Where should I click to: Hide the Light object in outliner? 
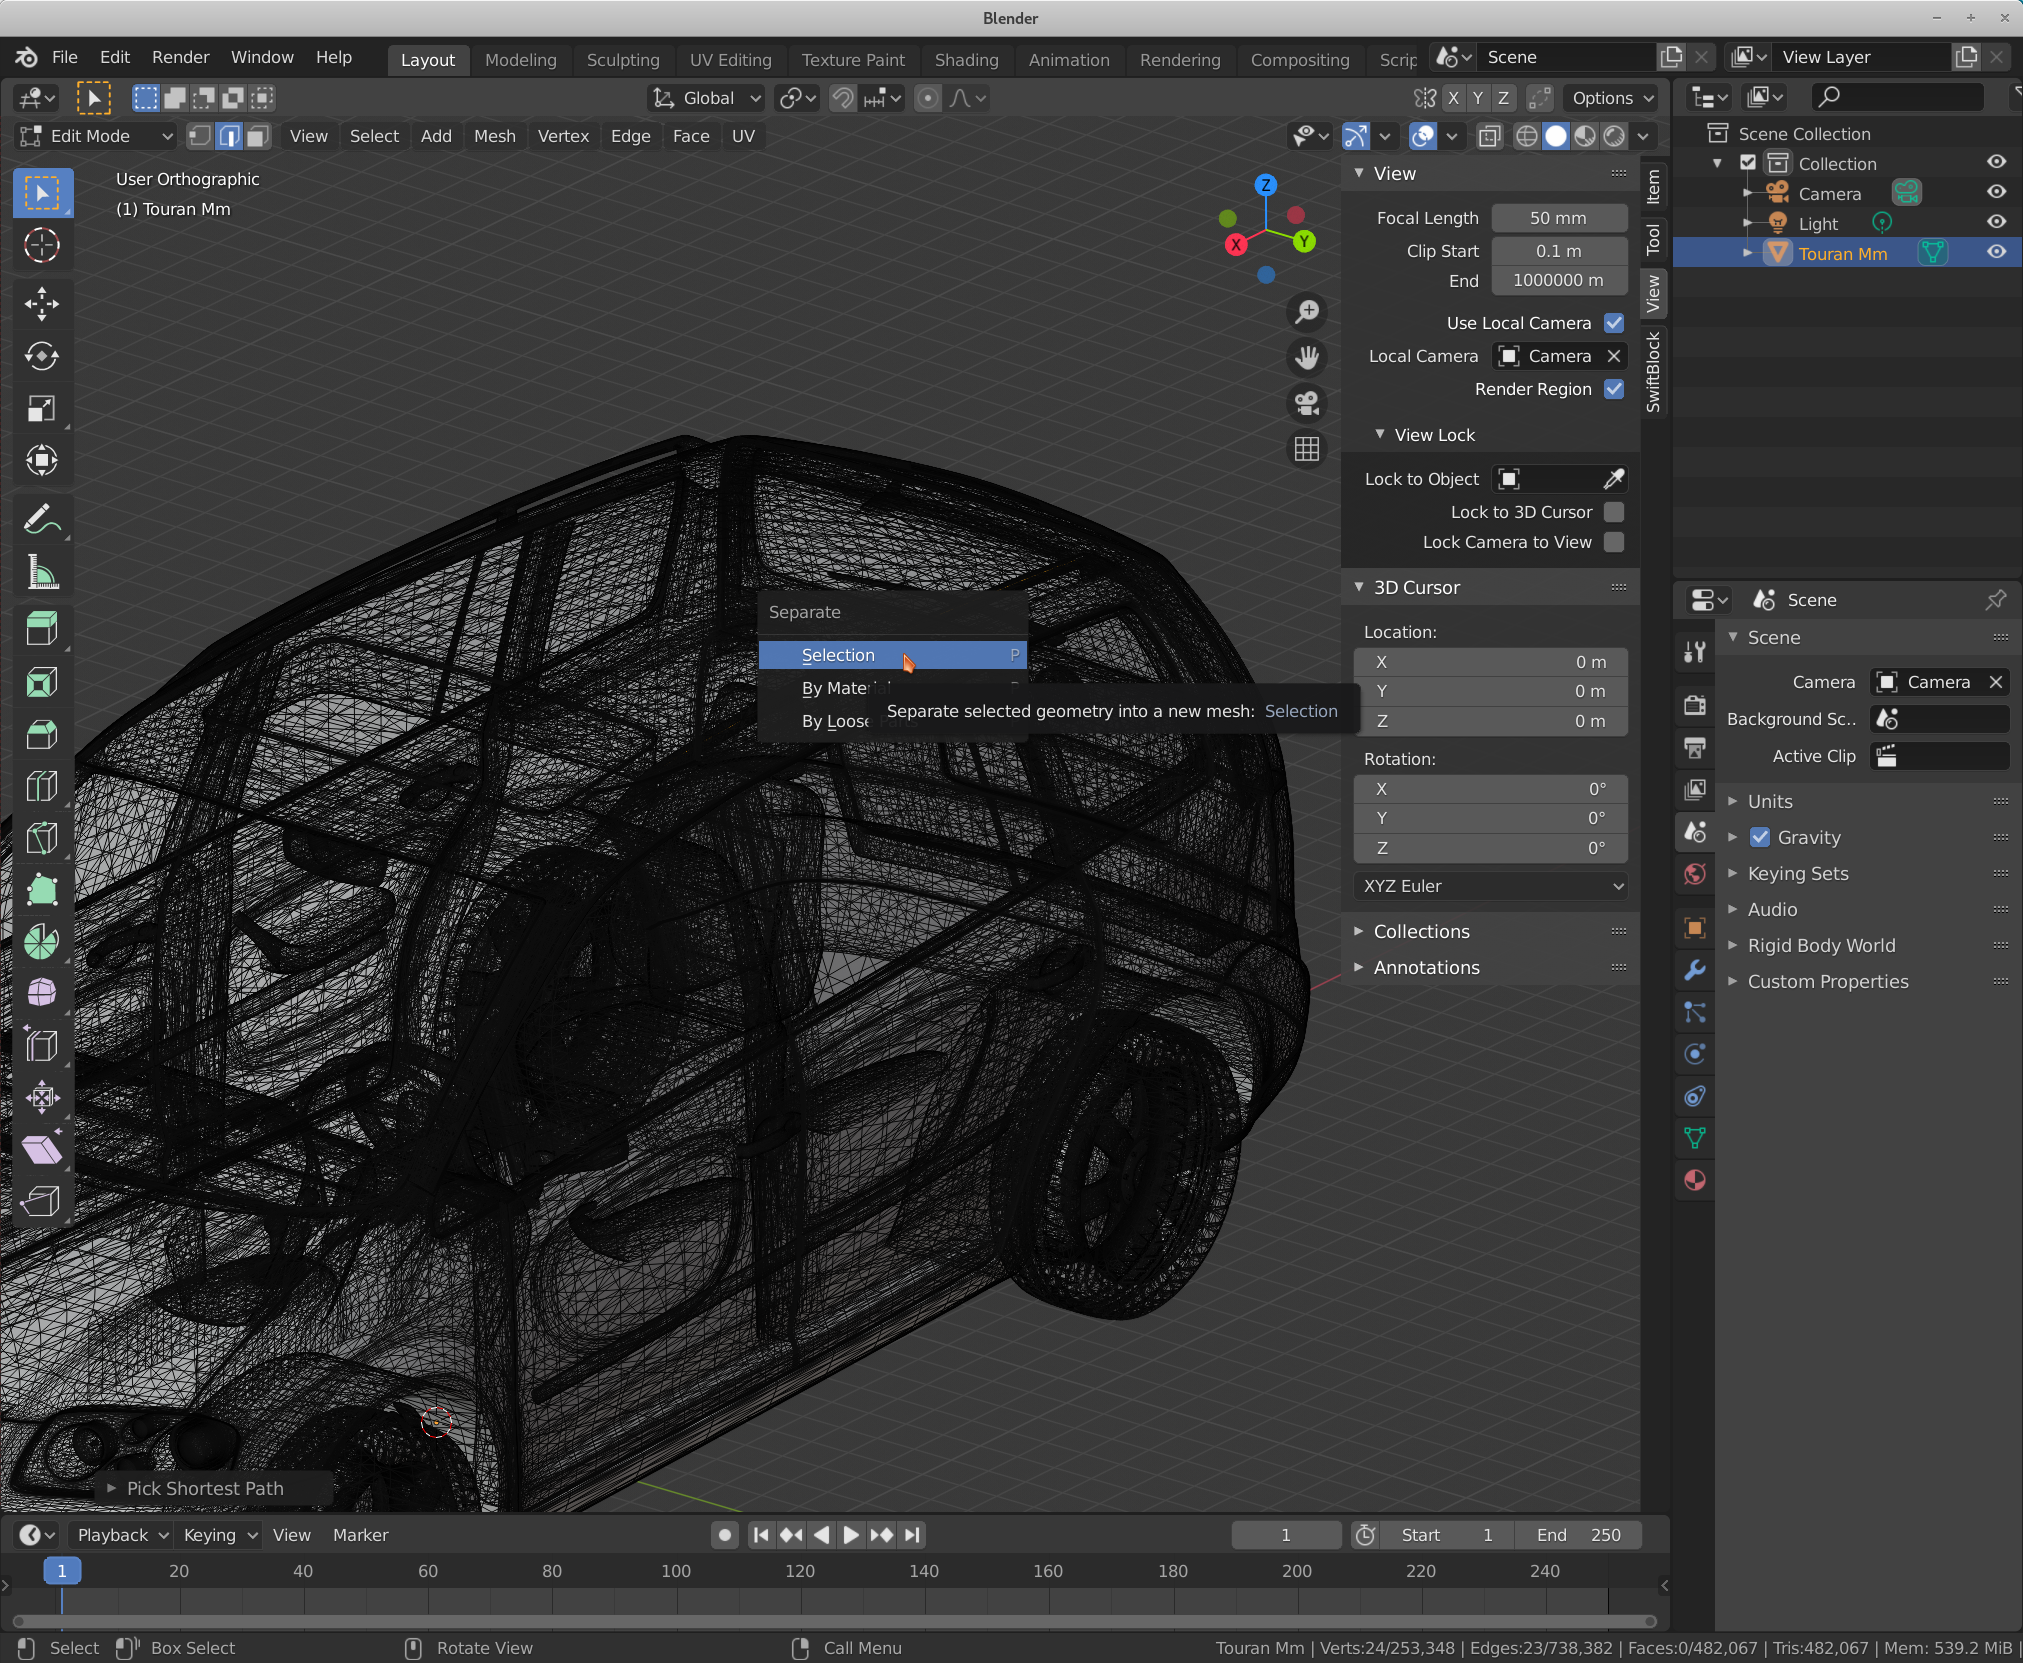click(1996, 223)
